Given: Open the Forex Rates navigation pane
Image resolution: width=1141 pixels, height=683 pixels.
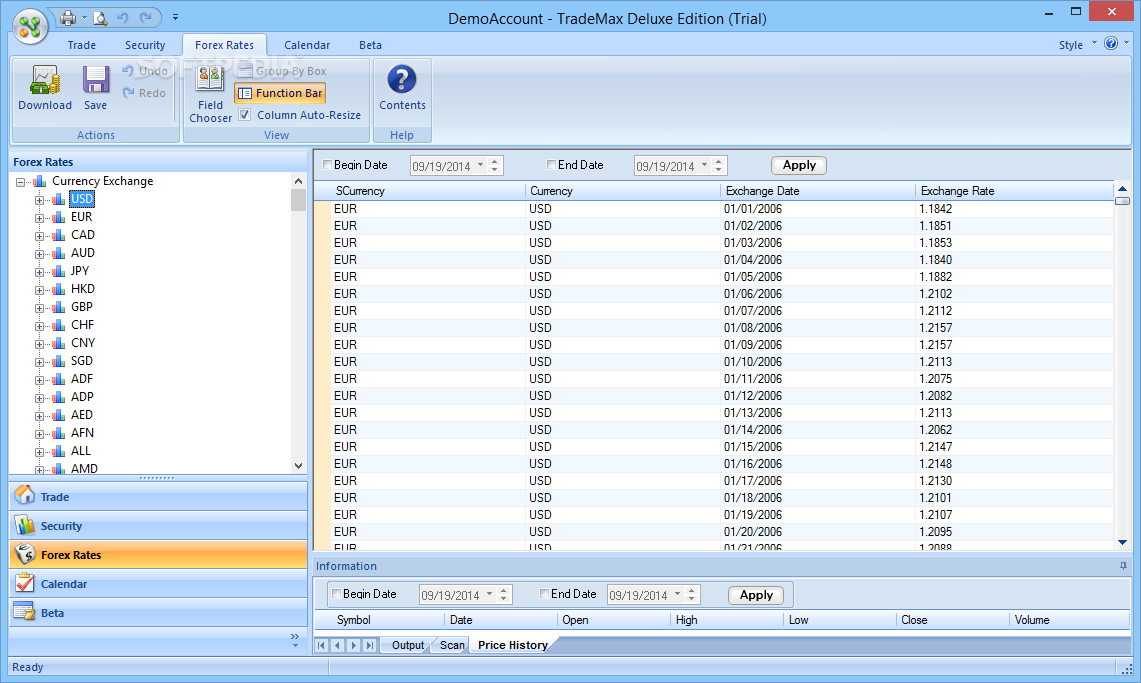Looking at the screenshot, I should tap(158, 554).
